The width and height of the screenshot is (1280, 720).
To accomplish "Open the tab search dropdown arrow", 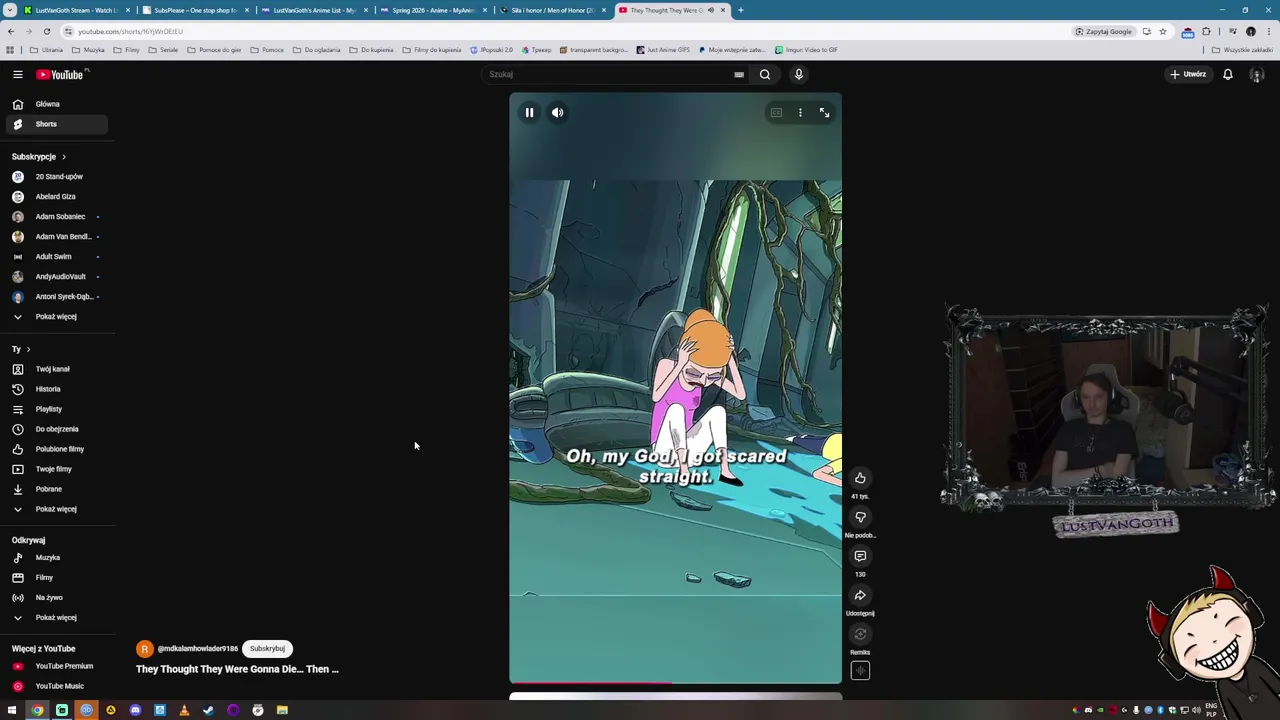I will tap(10, 10).
